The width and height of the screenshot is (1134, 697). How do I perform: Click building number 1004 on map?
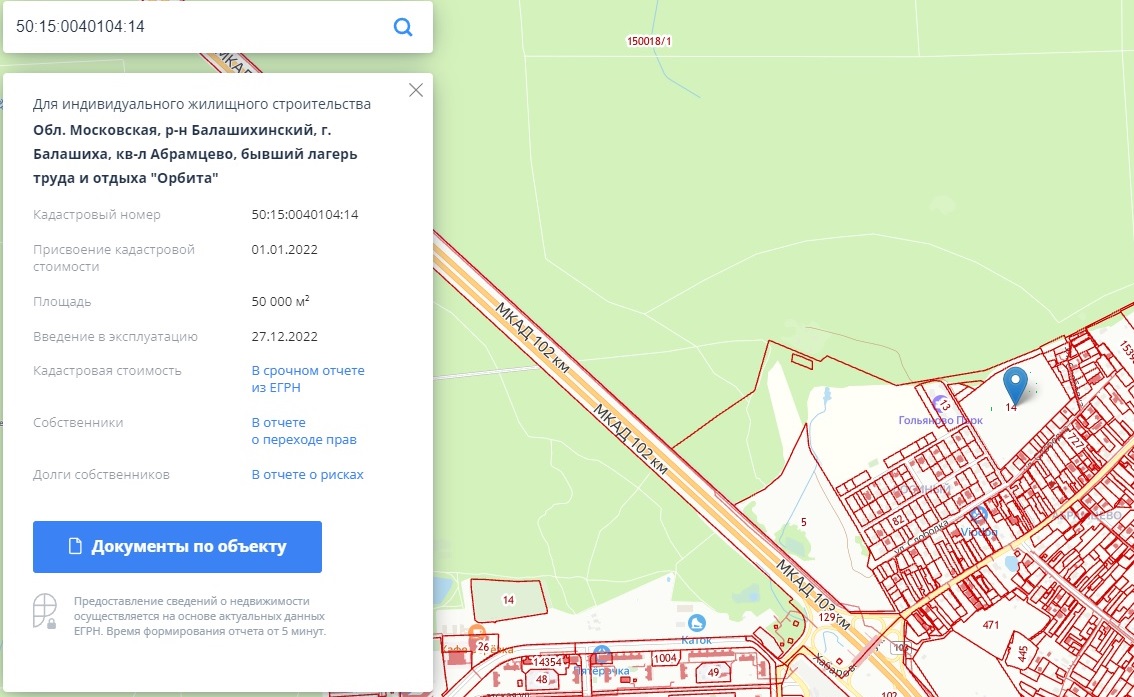pos(665,658)
